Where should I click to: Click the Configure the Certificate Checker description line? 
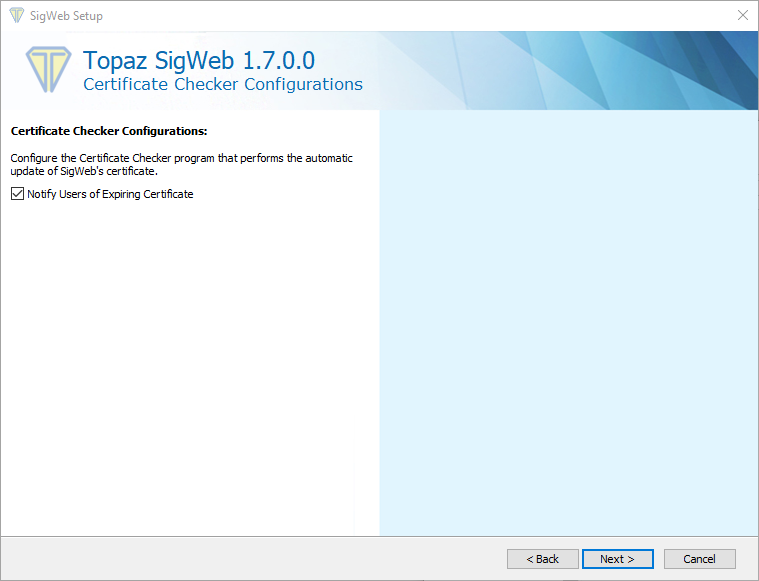(x=181, y=158)
